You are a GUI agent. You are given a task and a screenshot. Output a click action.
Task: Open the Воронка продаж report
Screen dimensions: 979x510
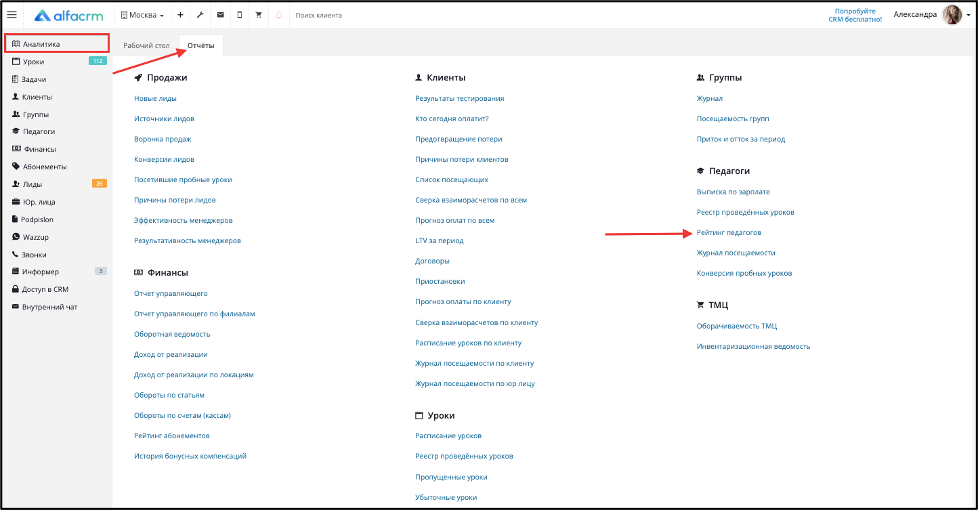pyautogui.click(x=162, y=139)
